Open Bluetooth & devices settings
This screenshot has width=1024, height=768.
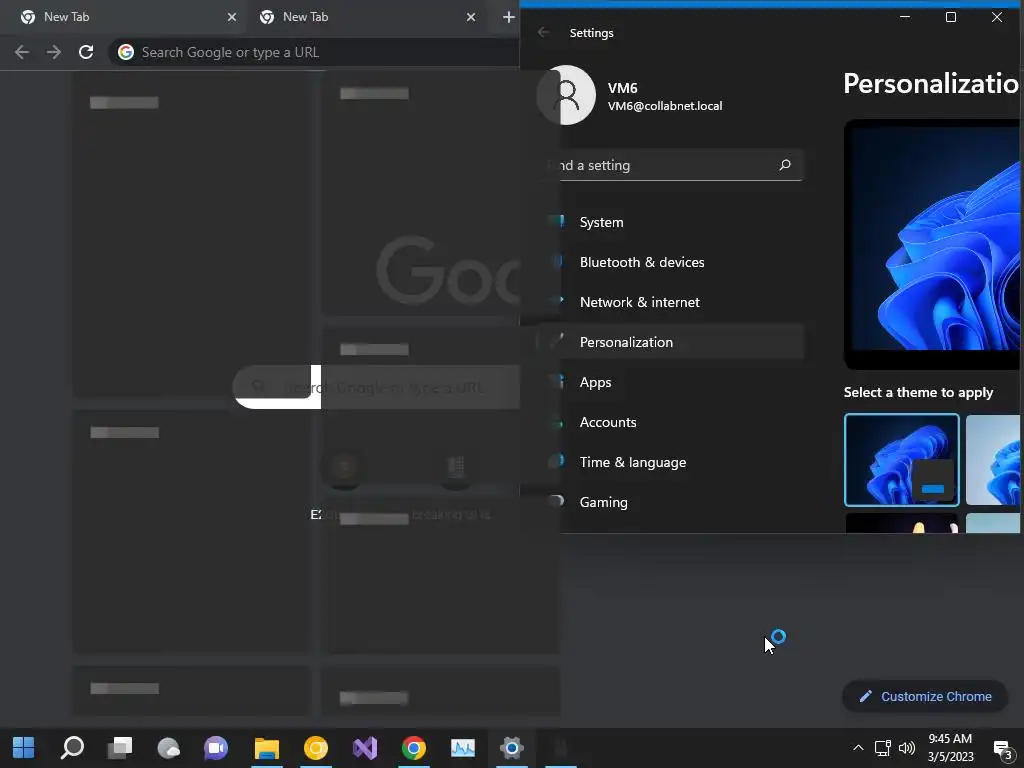click(x=670, y=262)
